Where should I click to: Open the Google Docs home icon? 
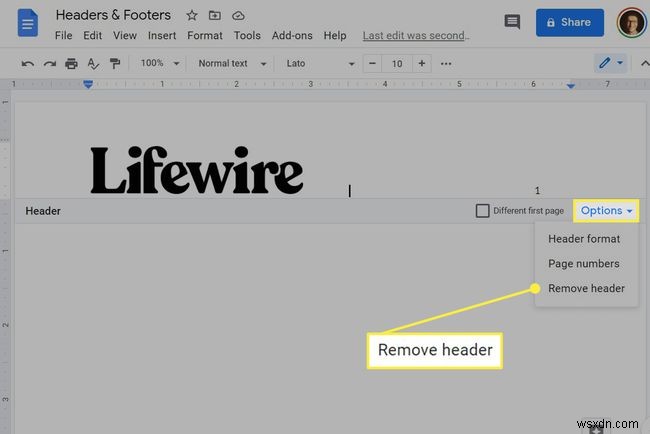coord(28,23)
